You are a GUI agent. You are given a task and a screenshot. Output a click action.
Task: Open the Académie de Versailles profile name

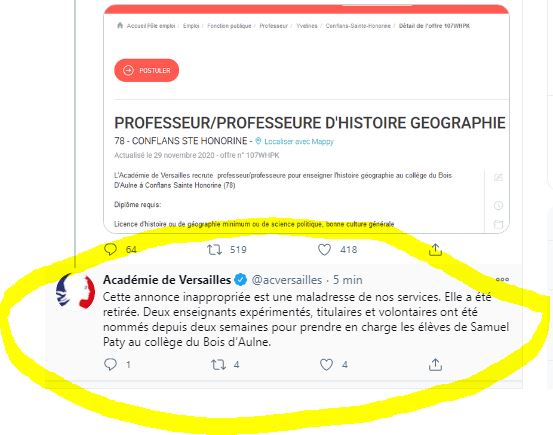point(167,280)
